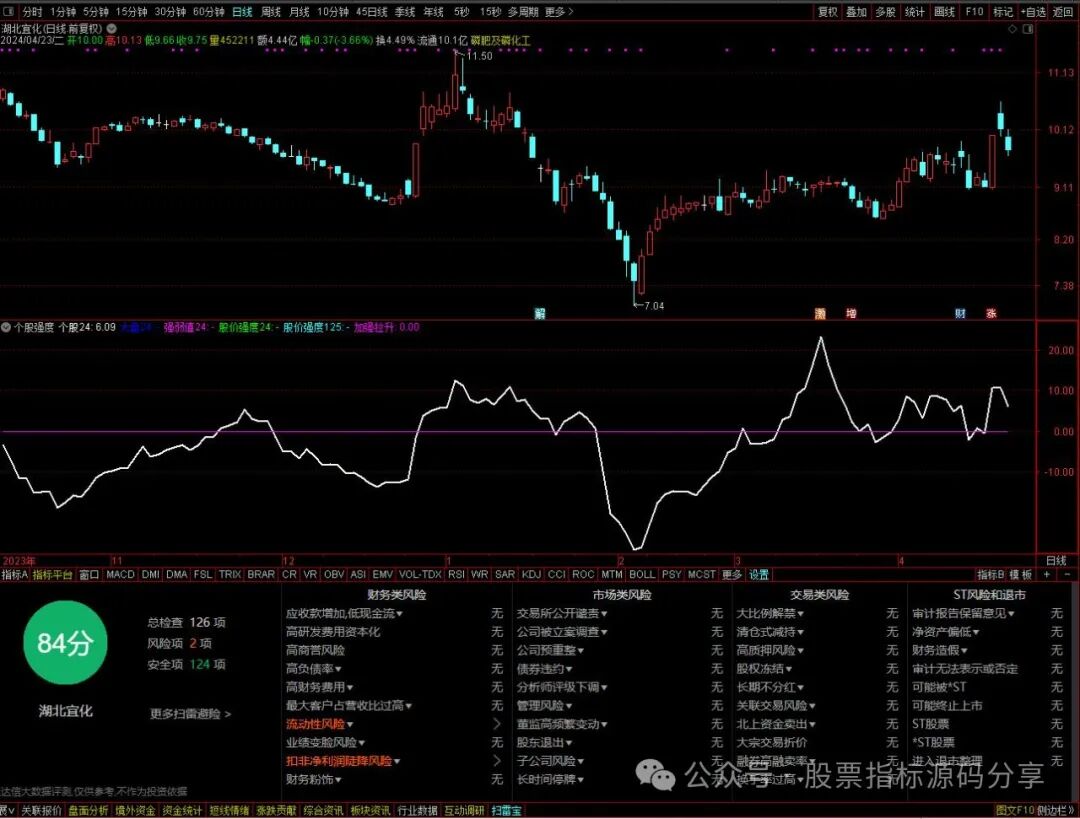Click the 更多 indicators button
Image resolution: width=1080 pixels, height=819 pixels.
coord(731,574)
